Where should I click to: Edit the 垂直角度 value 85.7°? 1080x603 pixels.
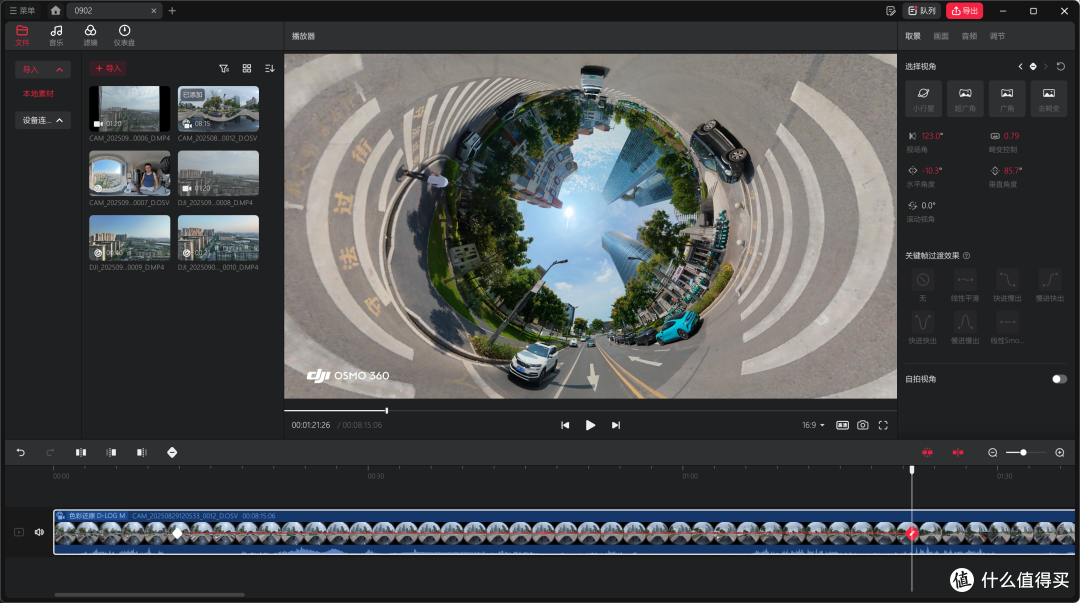pyautogui.click(x=1012, y=171)
